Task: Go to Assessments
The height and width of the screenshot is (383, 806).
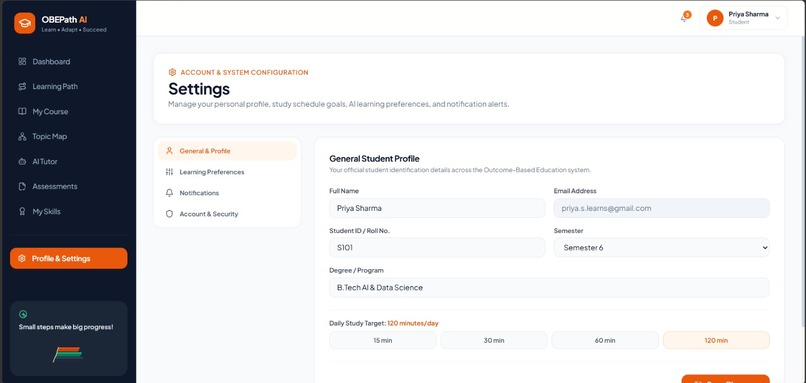Action: pos(68,186)
